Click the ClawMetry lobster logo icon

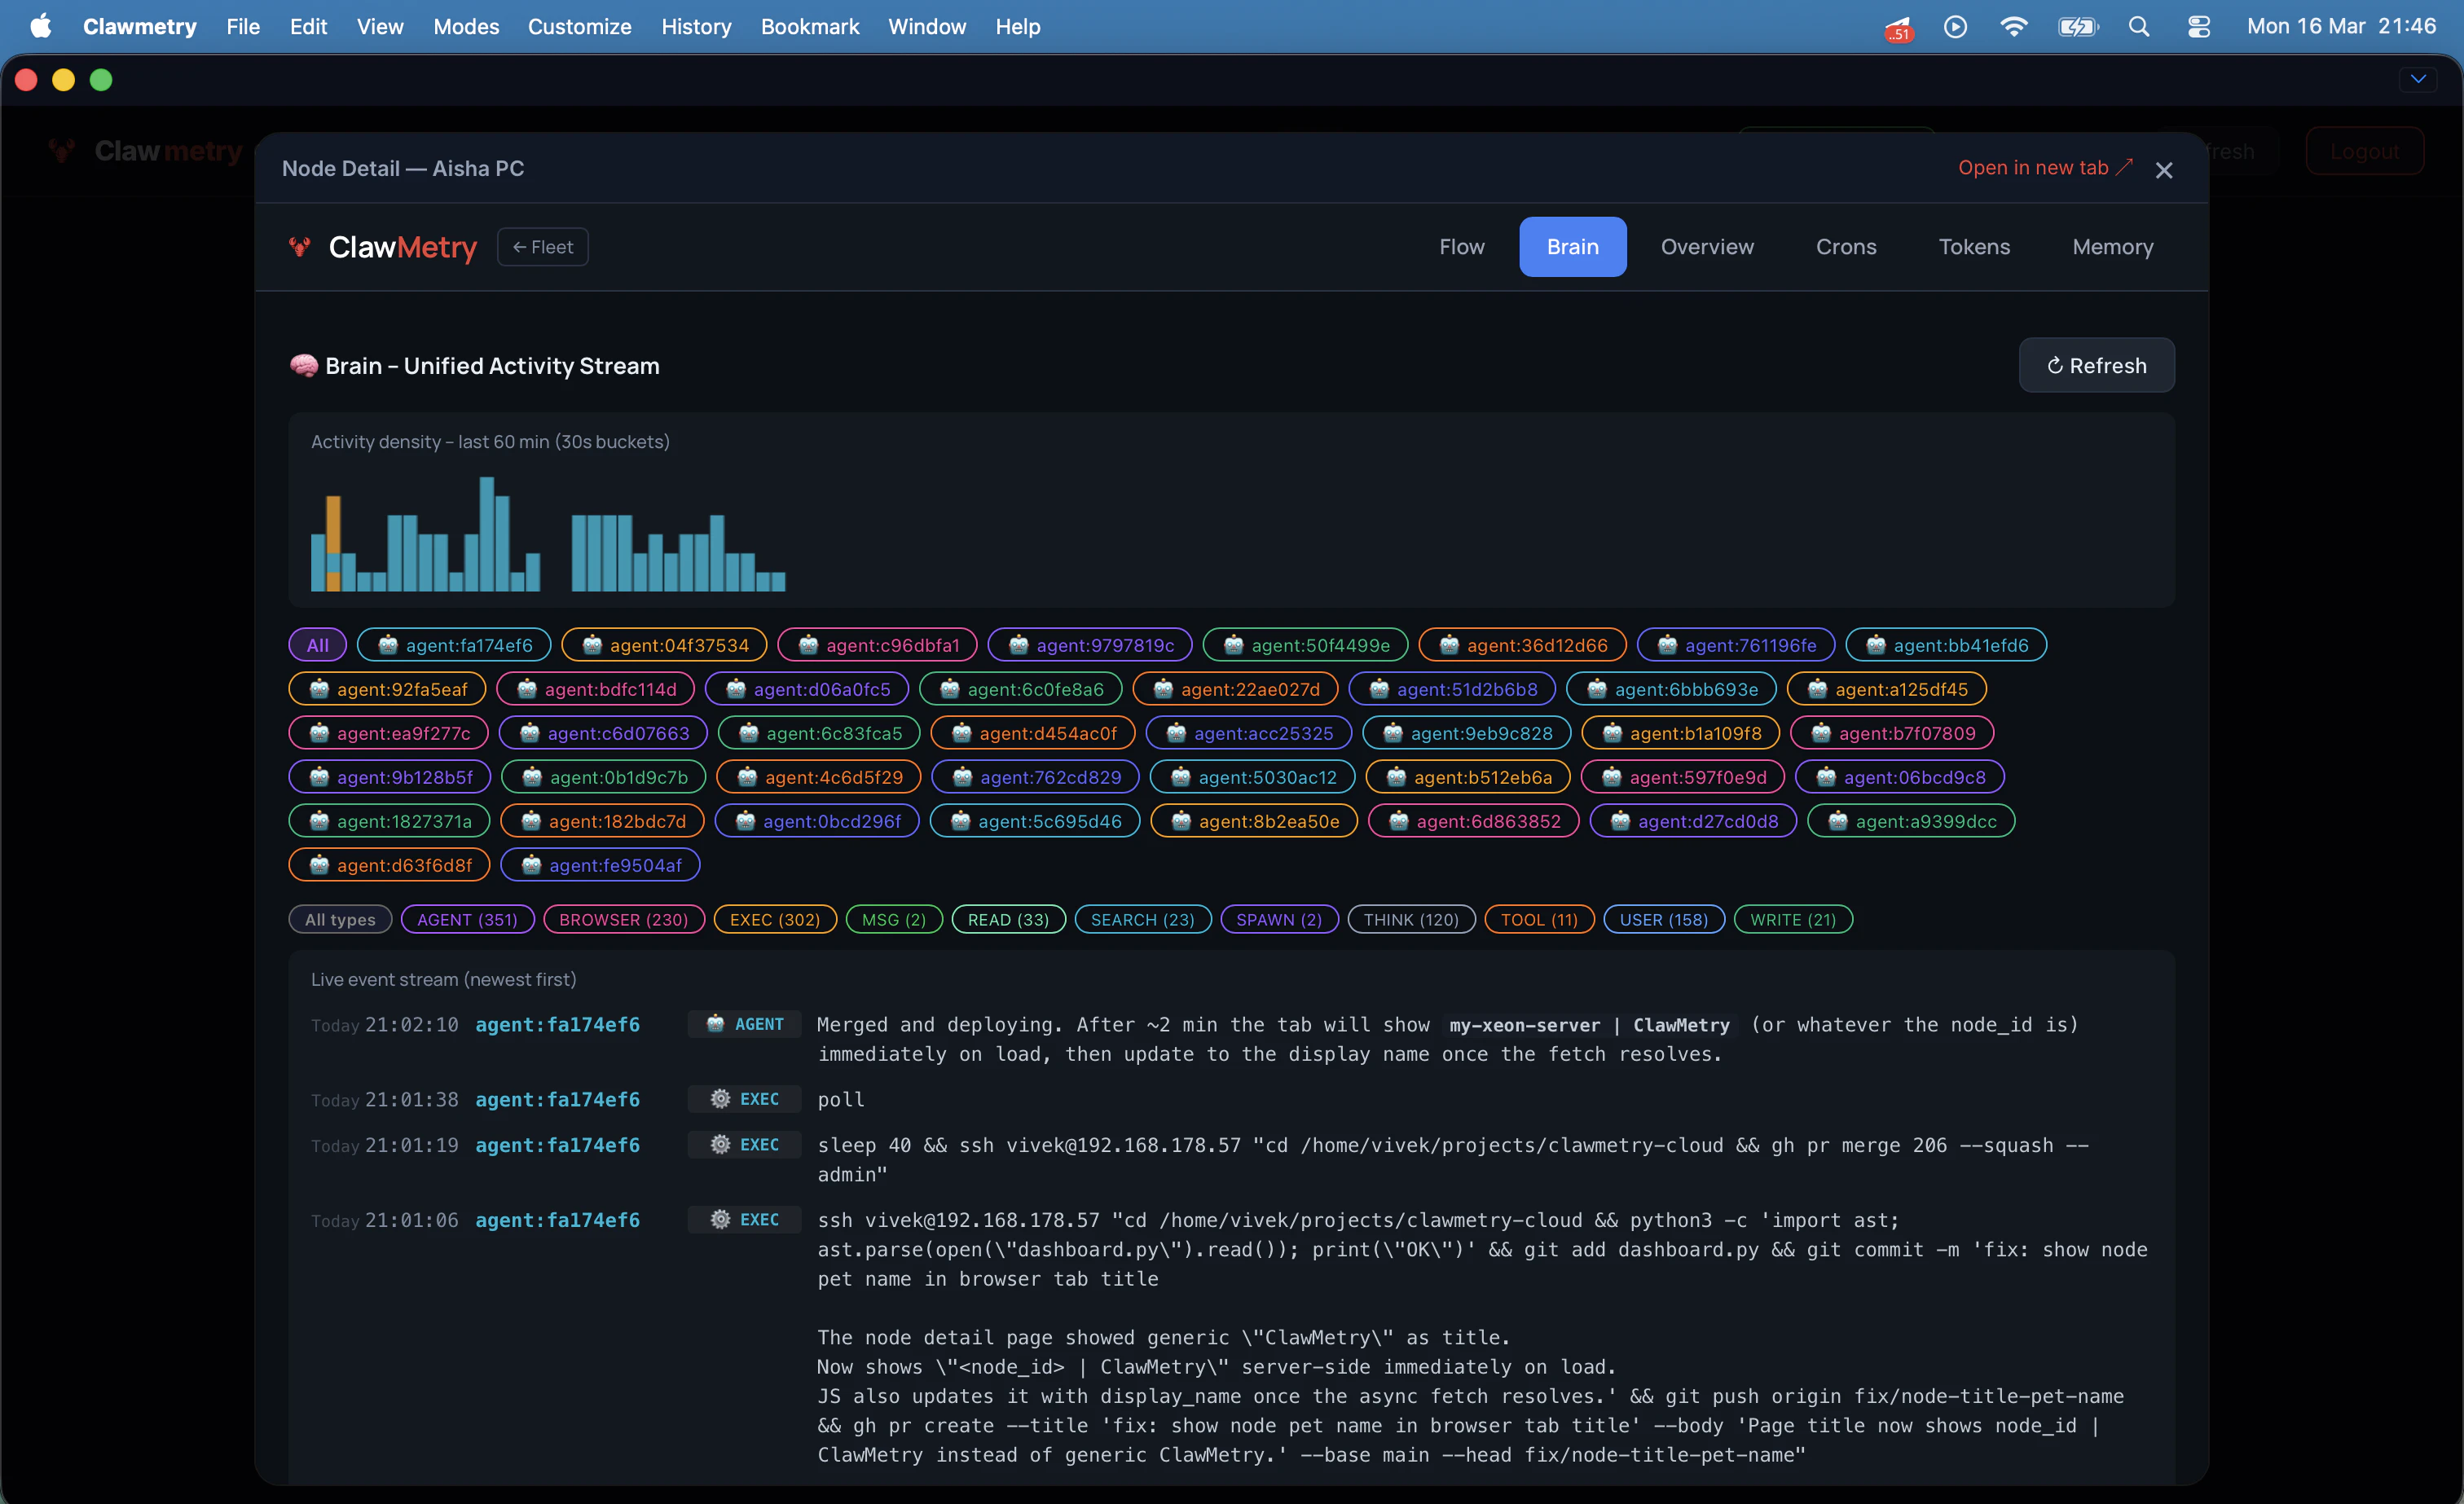(x=299, y=247)
